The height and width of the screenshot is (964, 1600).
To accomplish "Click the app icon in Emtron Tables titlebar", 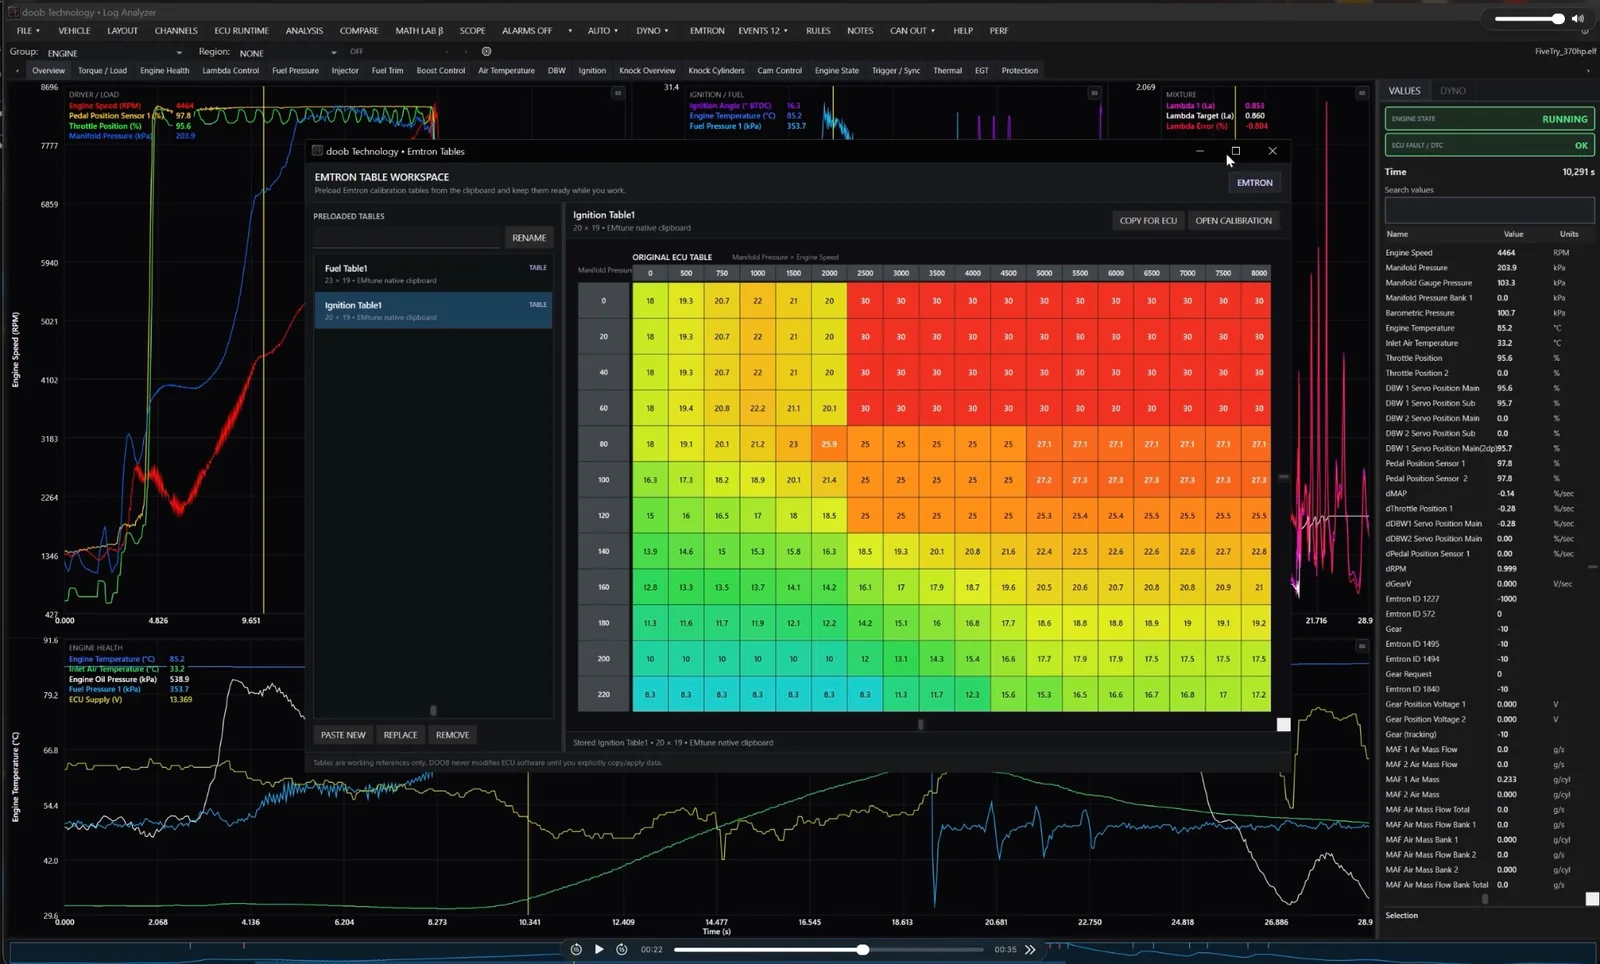I will pos(317,151).
